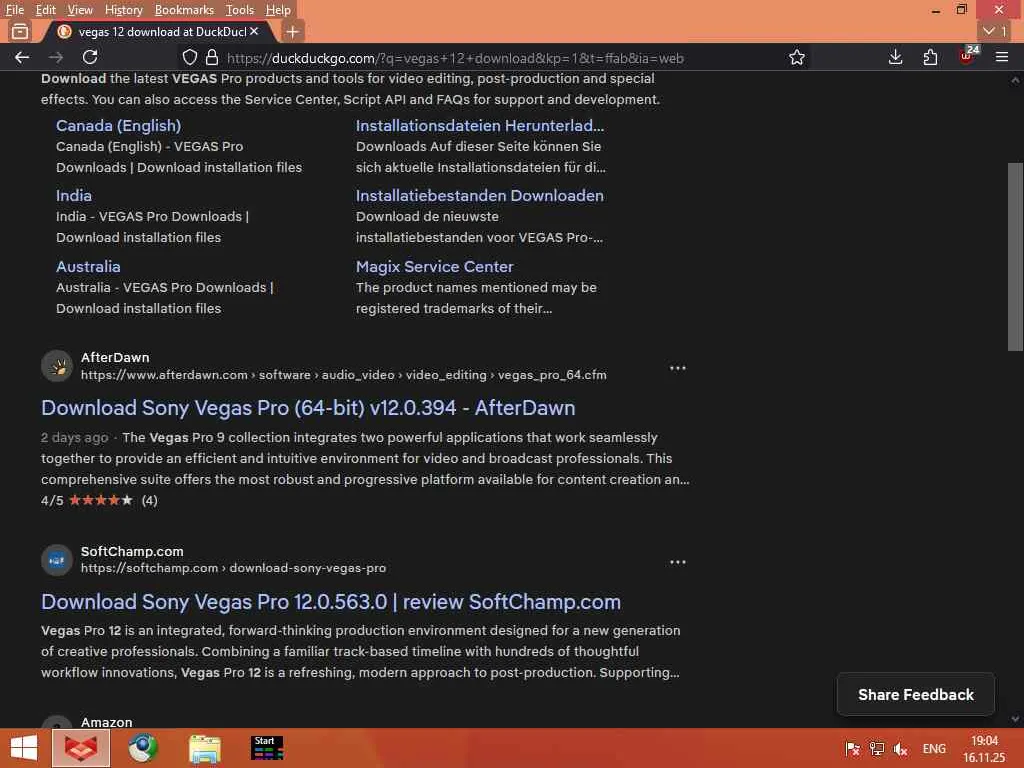Click the afterdawn.com breadcrumb URL

tap(344, 375)
